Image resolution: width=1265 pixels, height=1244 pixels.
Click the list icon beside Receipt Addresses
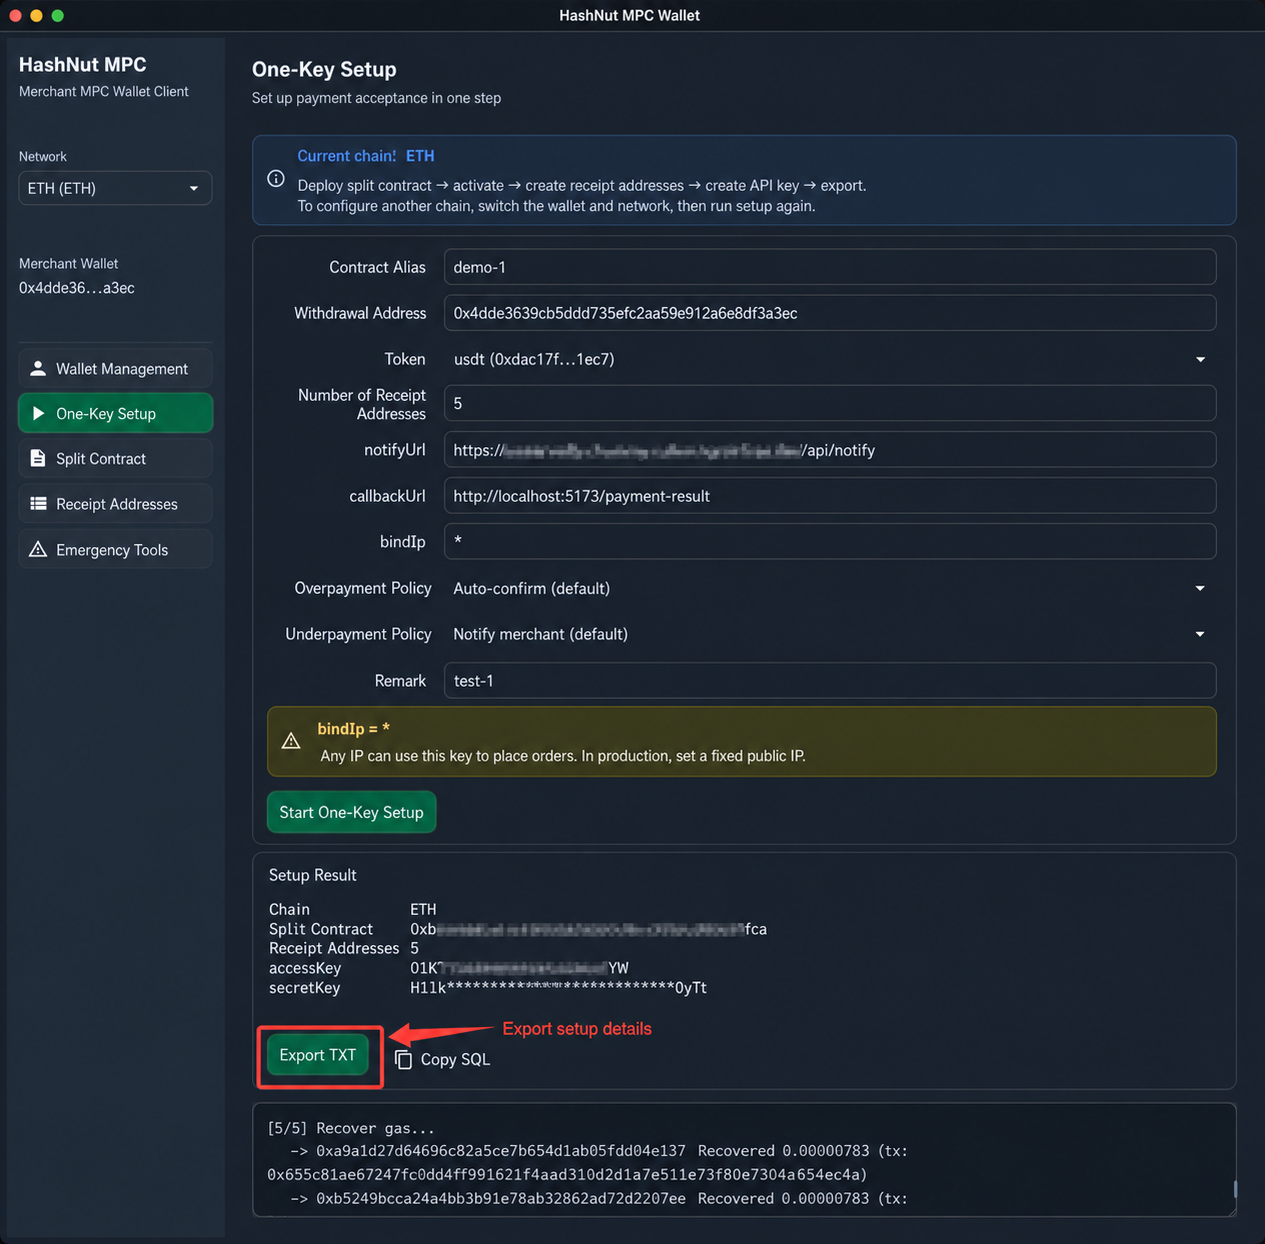click(x=38, y=504)
